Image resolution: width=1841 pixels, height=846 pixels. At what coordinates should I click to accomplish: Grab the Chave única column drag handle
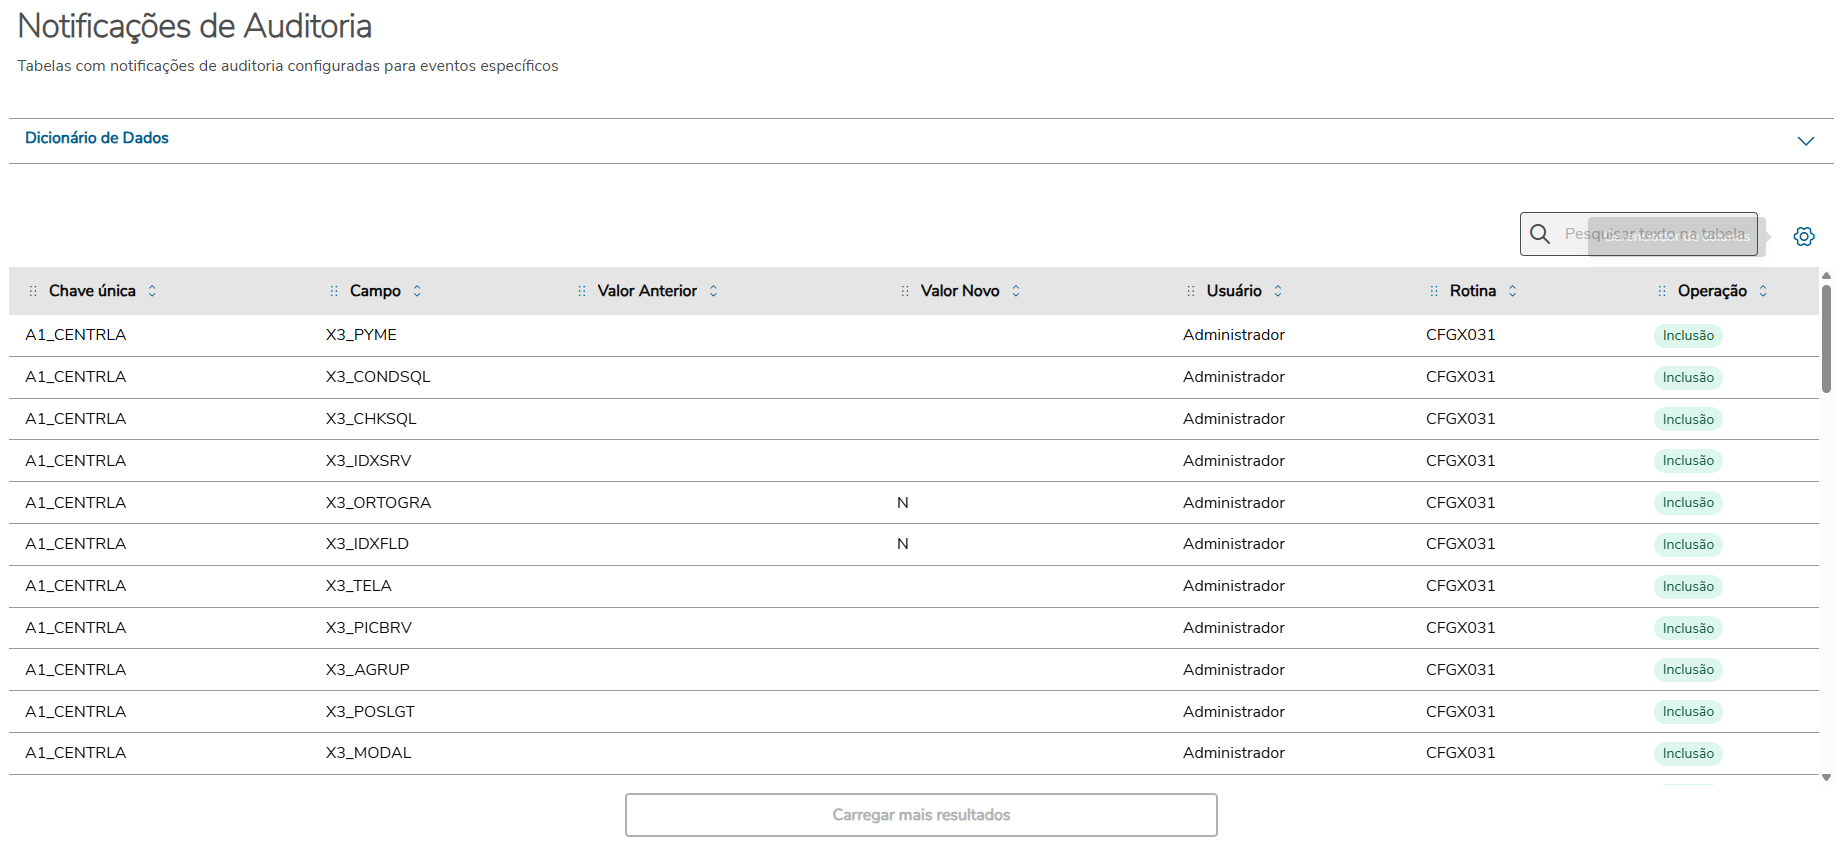(x=33, y=291)
